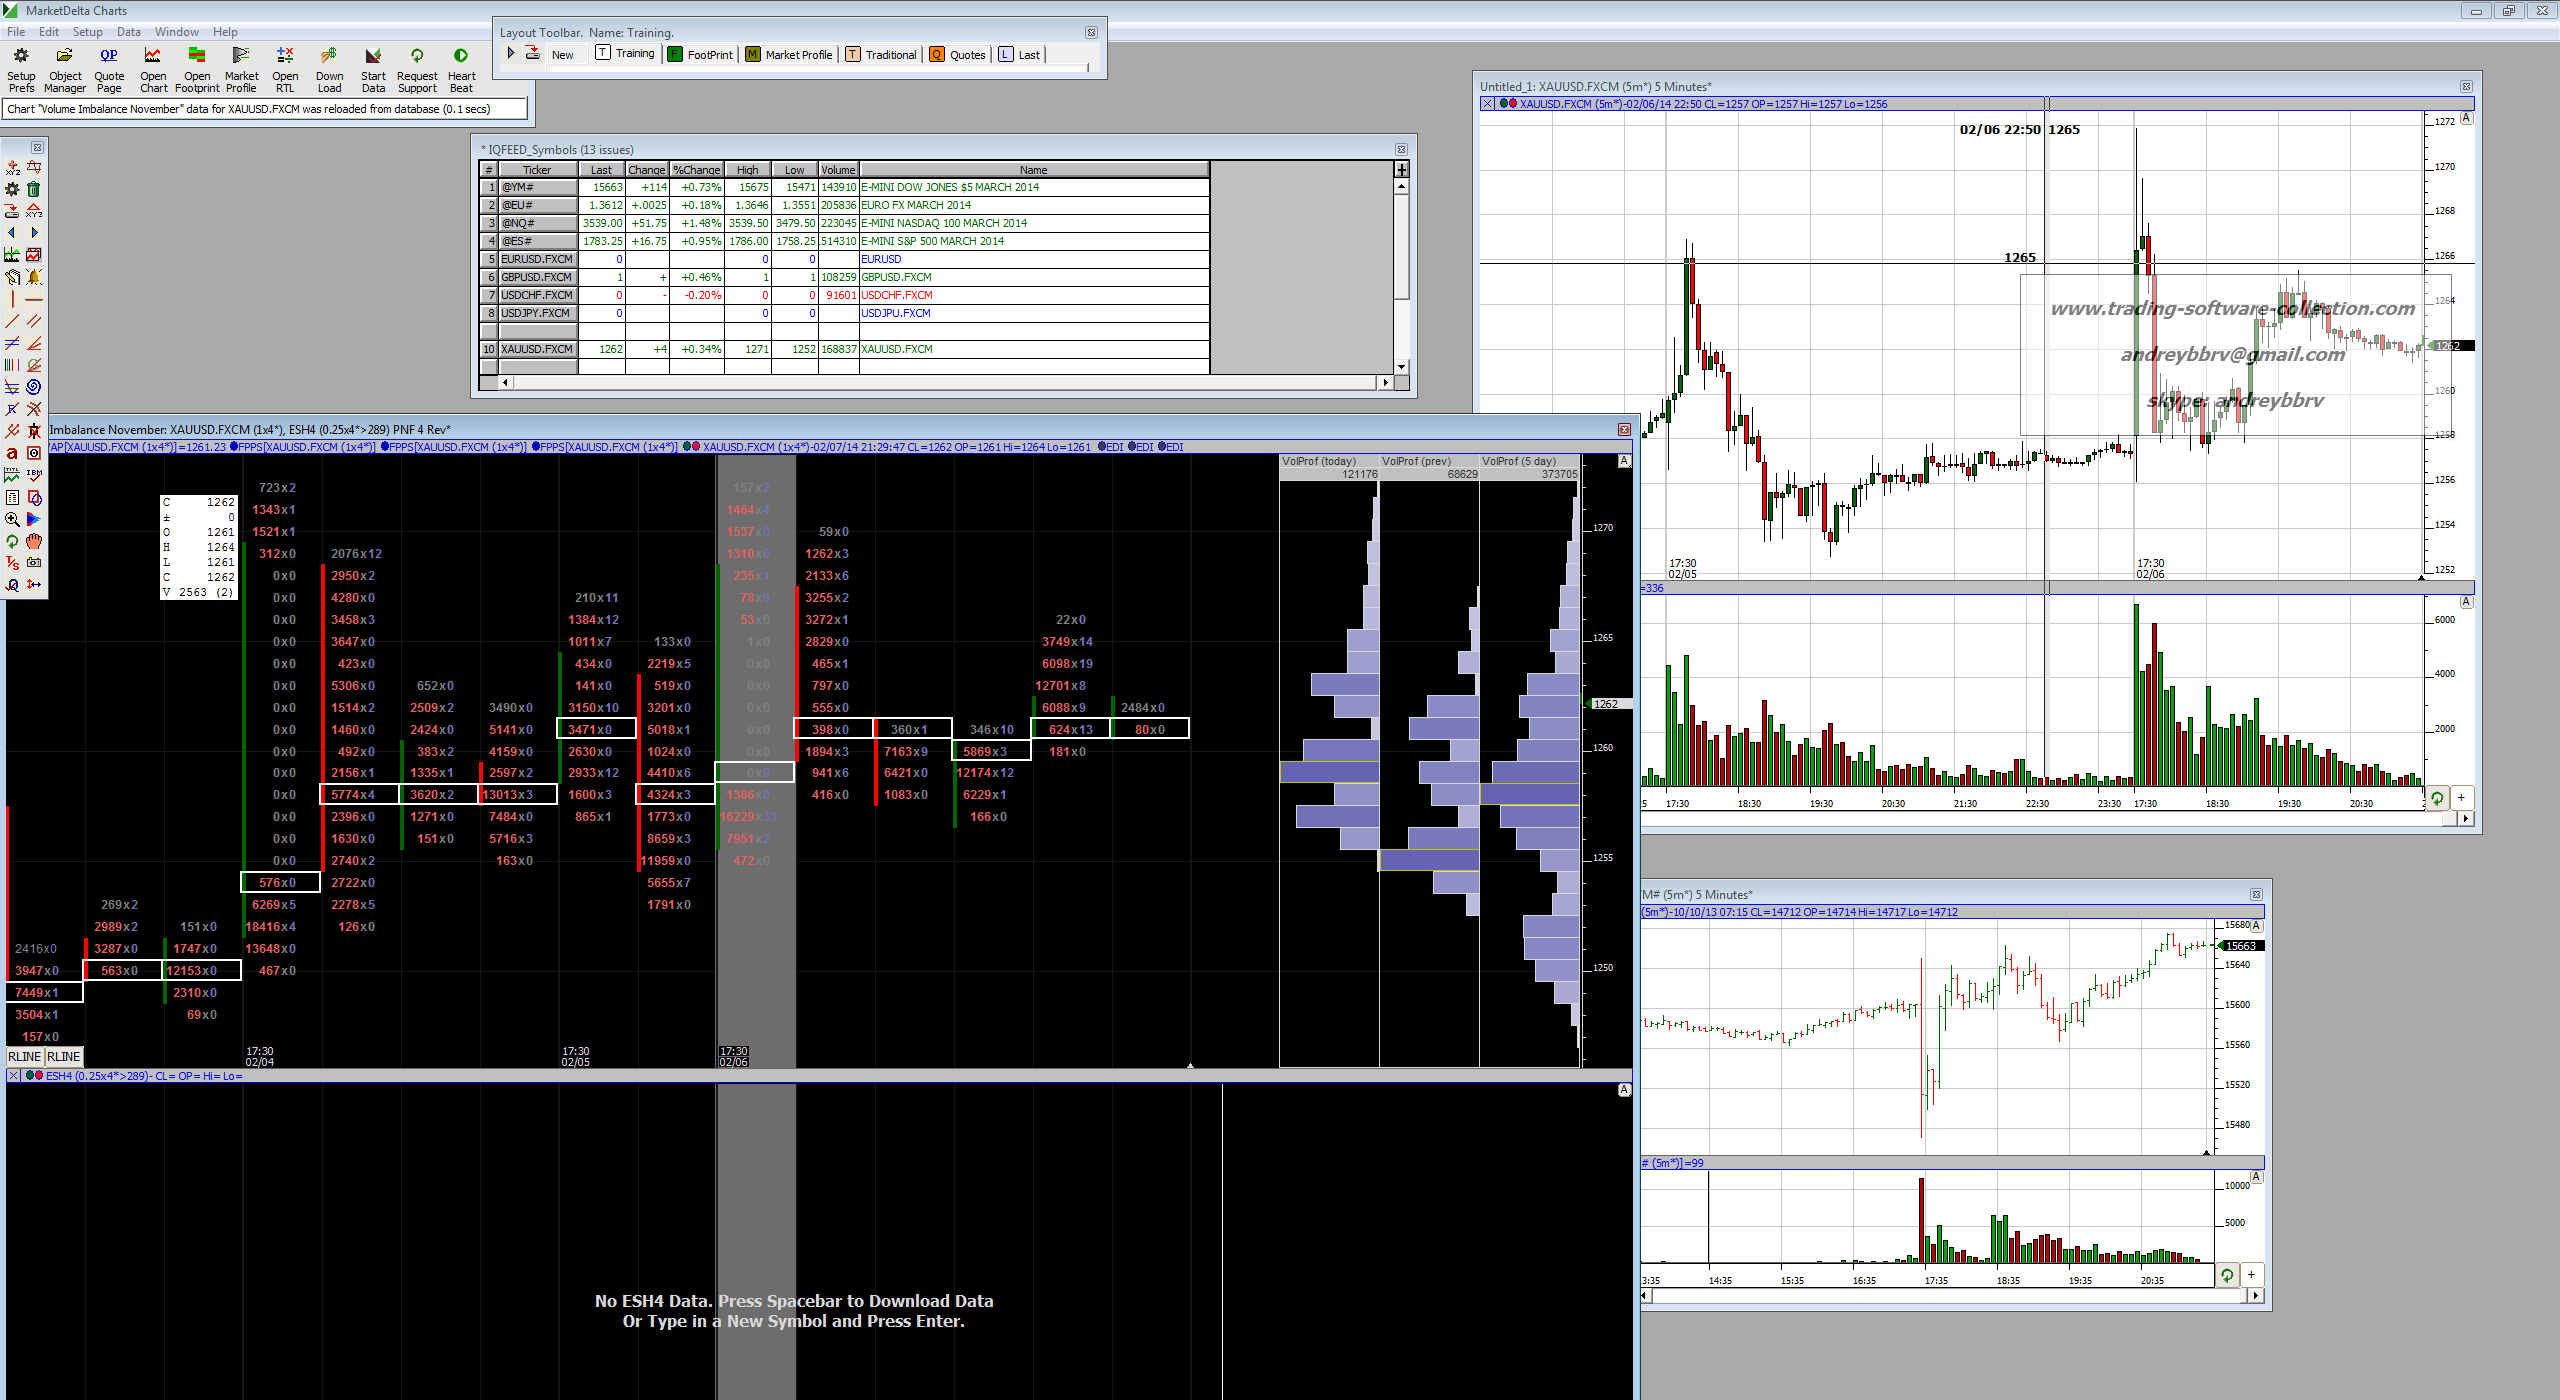Select the trash can delete tool
2560x1400 pixels.
click(x=34, y=189)
